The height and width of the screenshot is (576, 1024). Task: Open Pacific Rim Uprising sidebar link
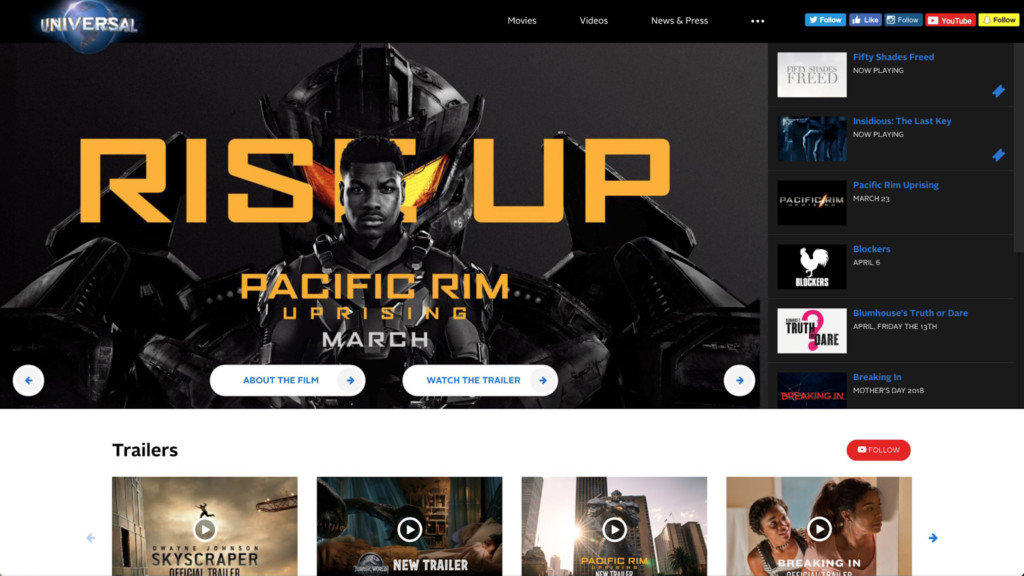(x=895, y=185)
